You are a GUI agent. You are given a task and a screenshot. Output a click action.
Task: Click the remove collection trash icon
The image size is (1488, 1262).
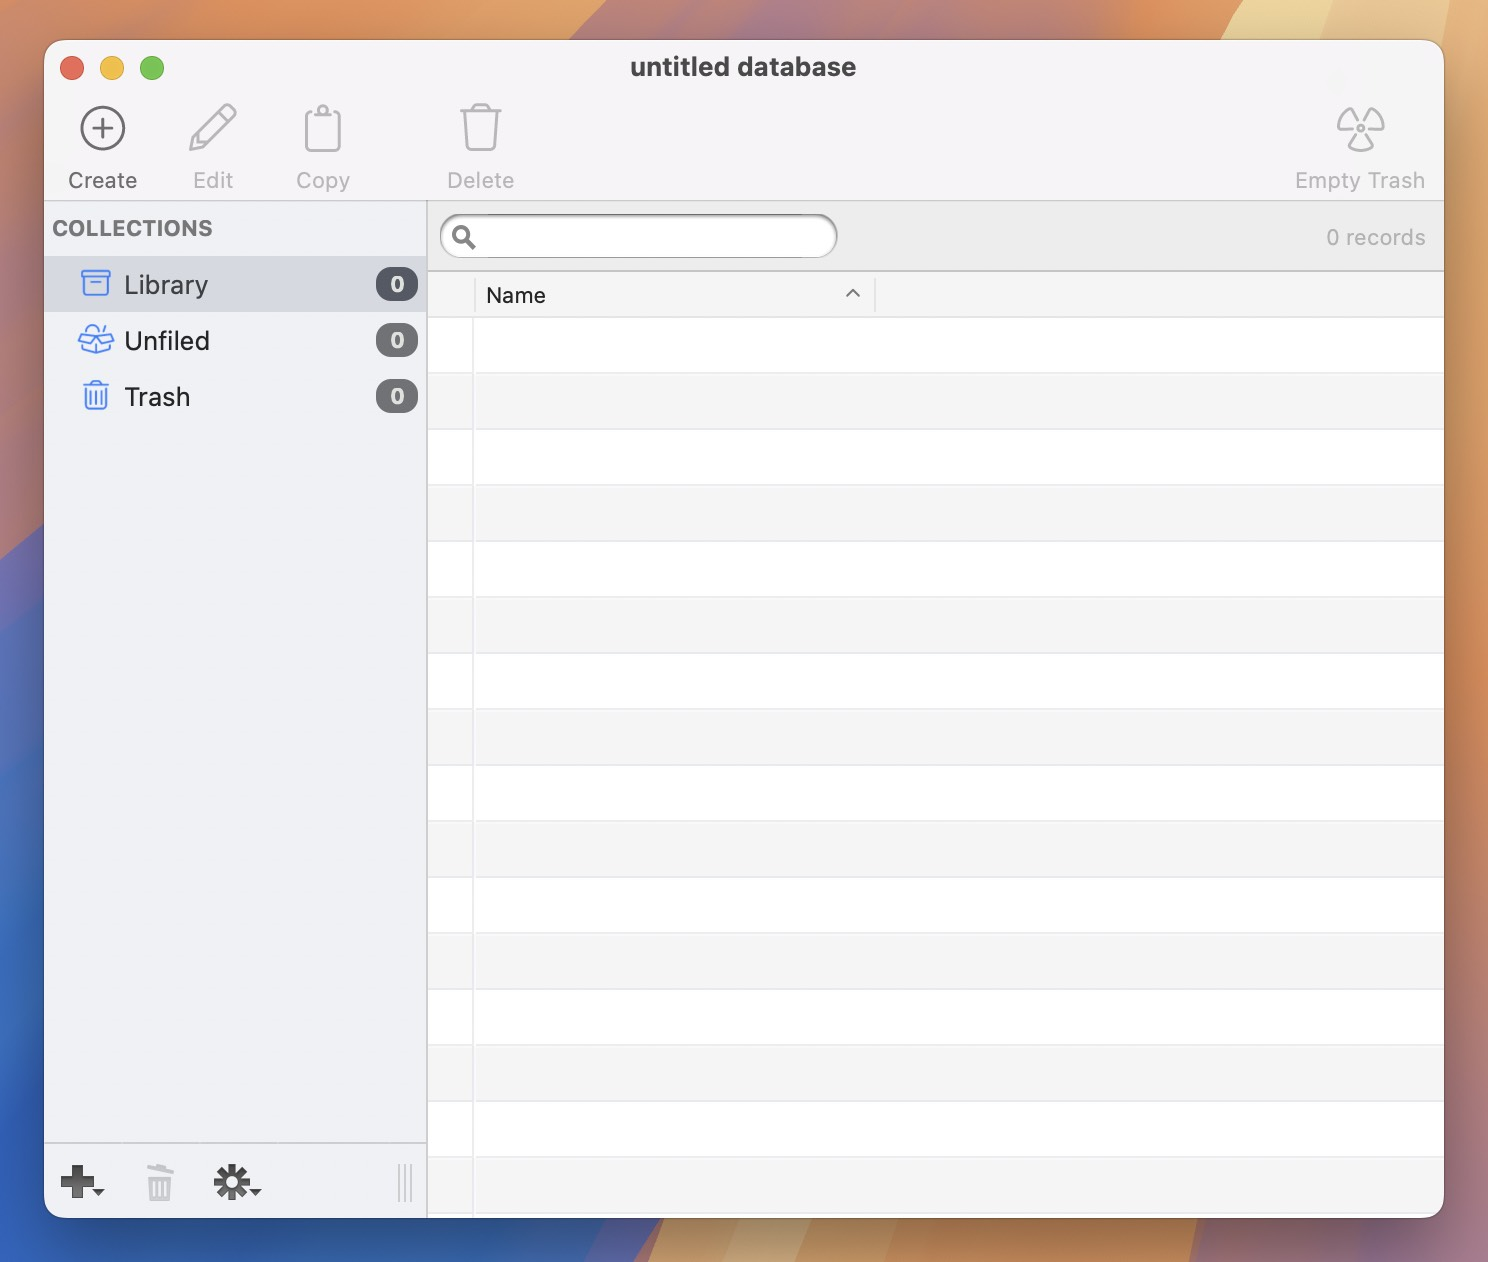click(x=159, y=1182)
